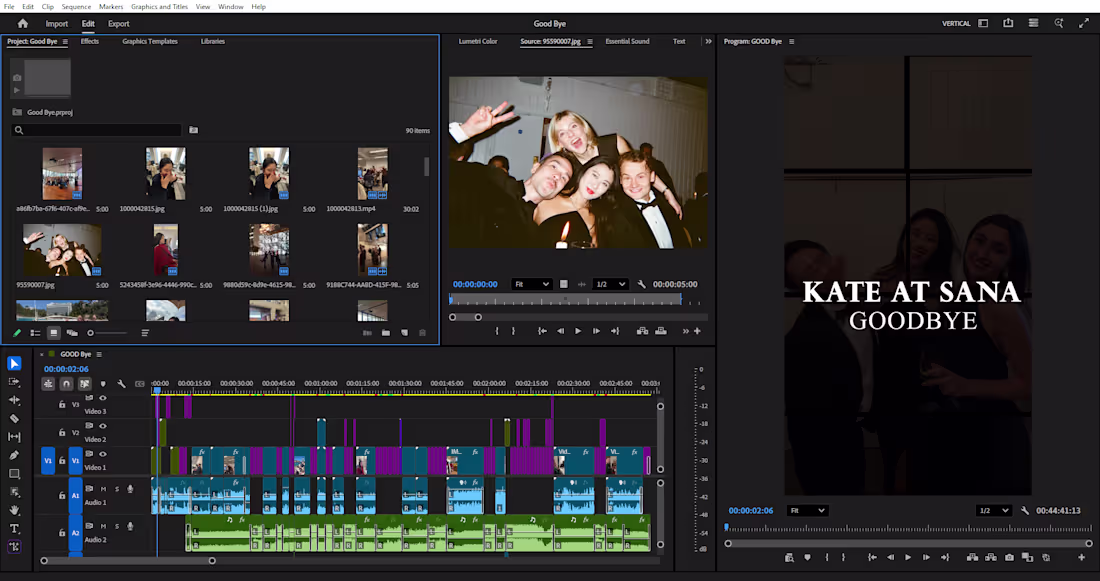Open Program monitor Fit zoom dropdown
1100x581 pixels.
(807, 510)
